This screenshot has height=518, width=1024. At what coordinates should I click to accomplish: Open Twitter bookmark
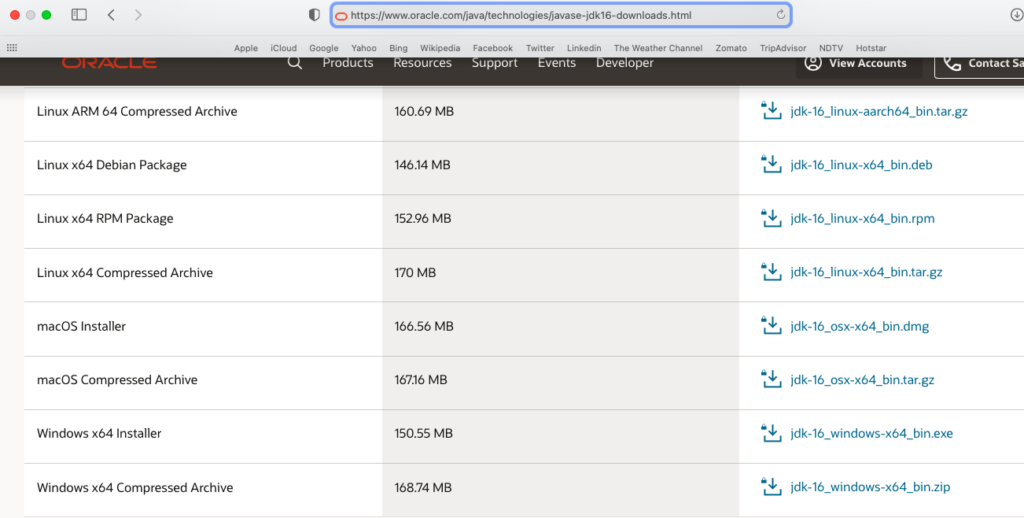click(x=540, y=48)
